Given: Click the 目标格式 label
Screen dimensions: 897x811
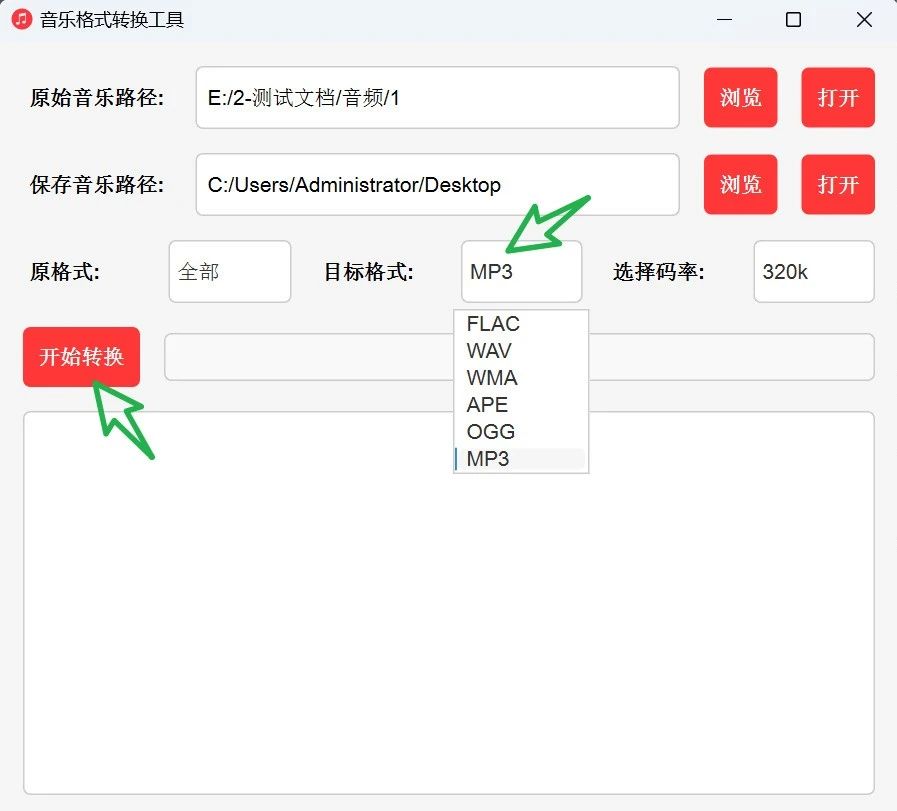Looking at the screenshot, I should point(369,272).
